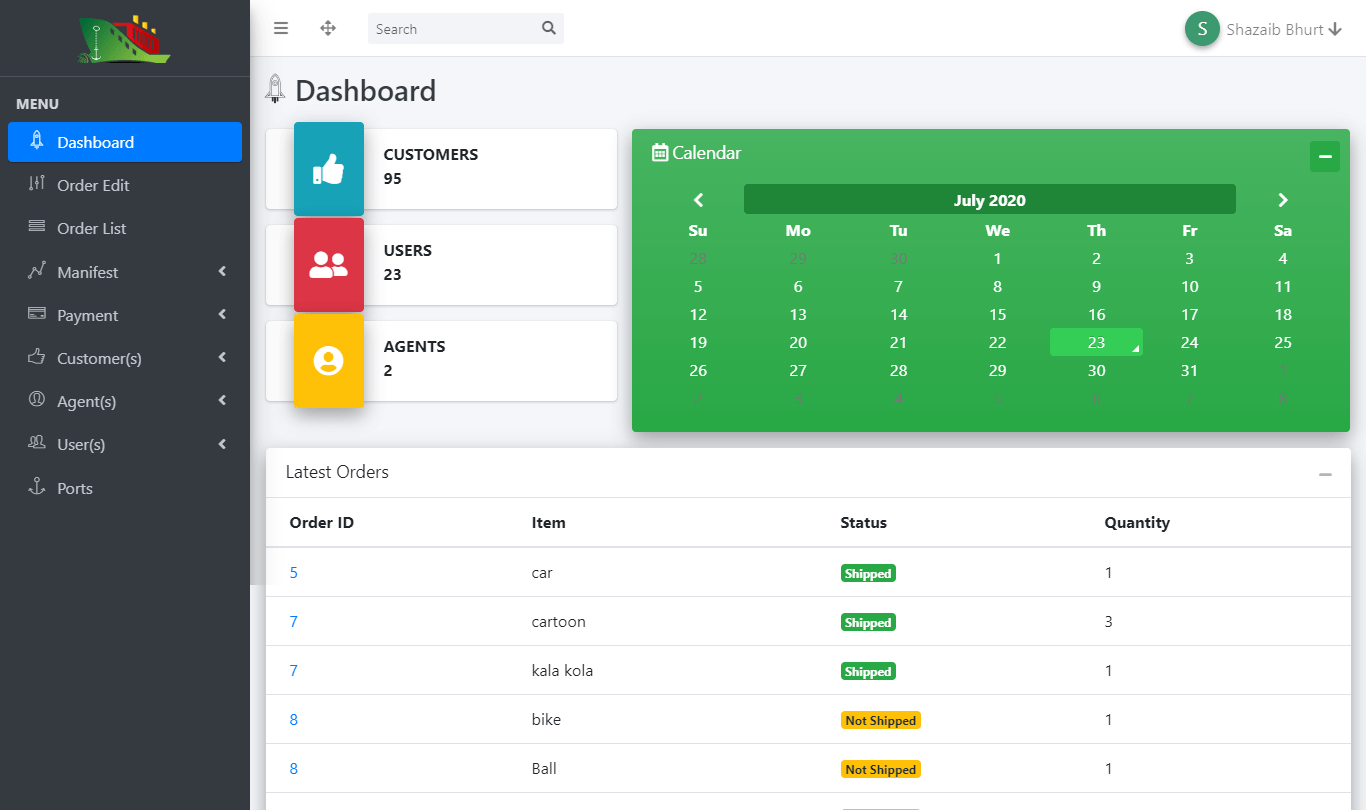This screenshot has width=1366, height=810.
Task: Open order ID 7 link for cartoon
Action: 294,622
